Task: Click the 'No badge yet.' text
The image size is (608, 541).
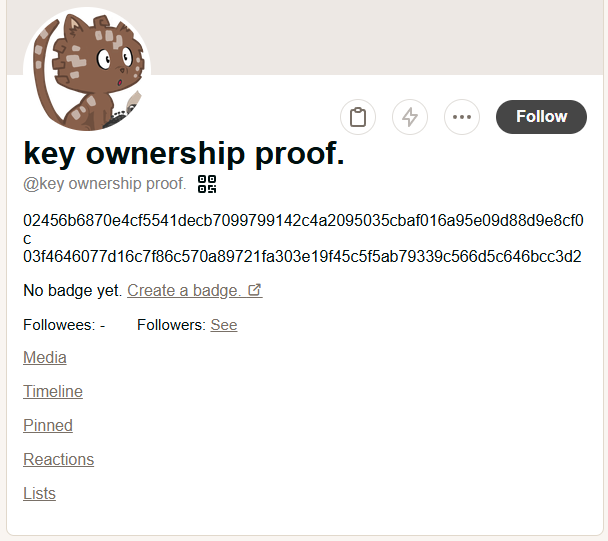Action: point(72,291)
